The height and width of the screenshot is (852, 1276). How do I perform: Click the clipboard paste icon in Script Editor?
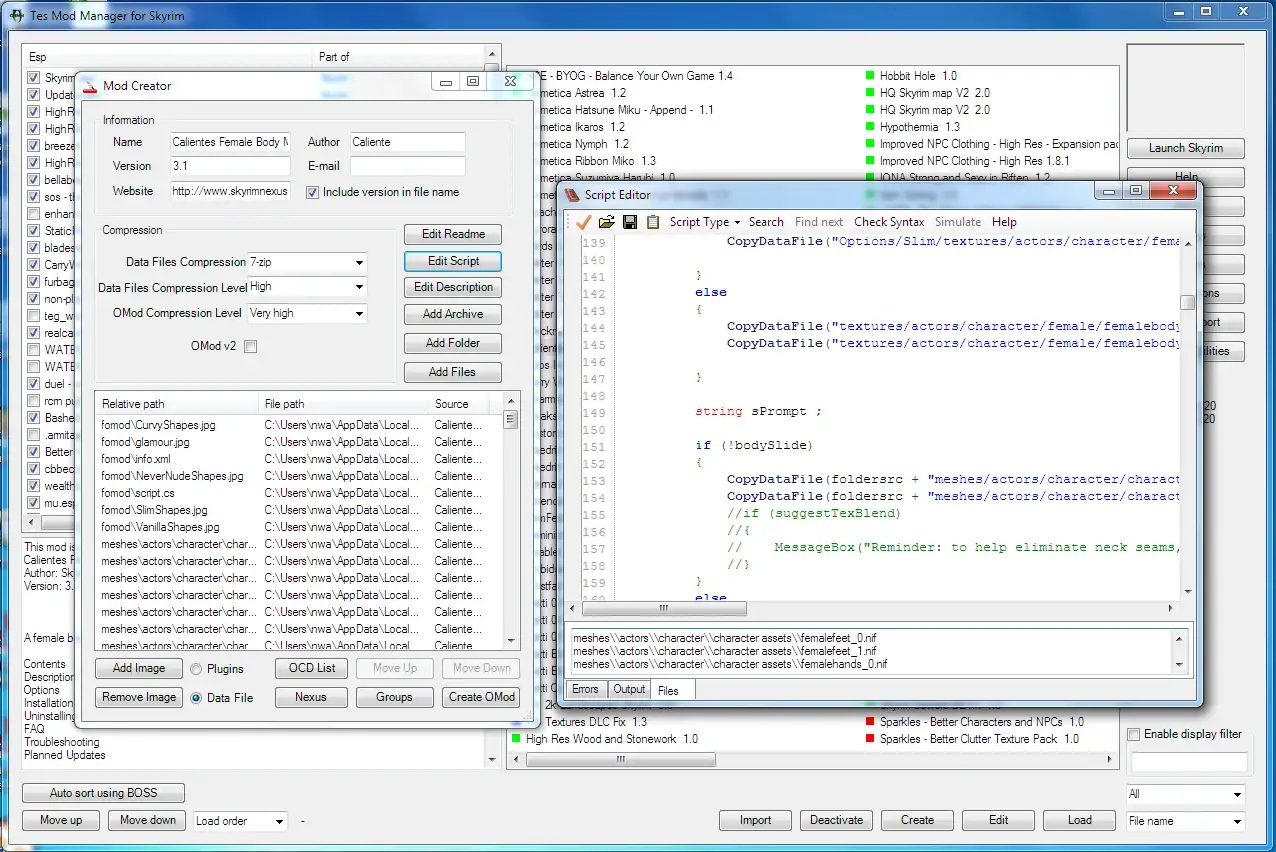(x=651, y=222)
